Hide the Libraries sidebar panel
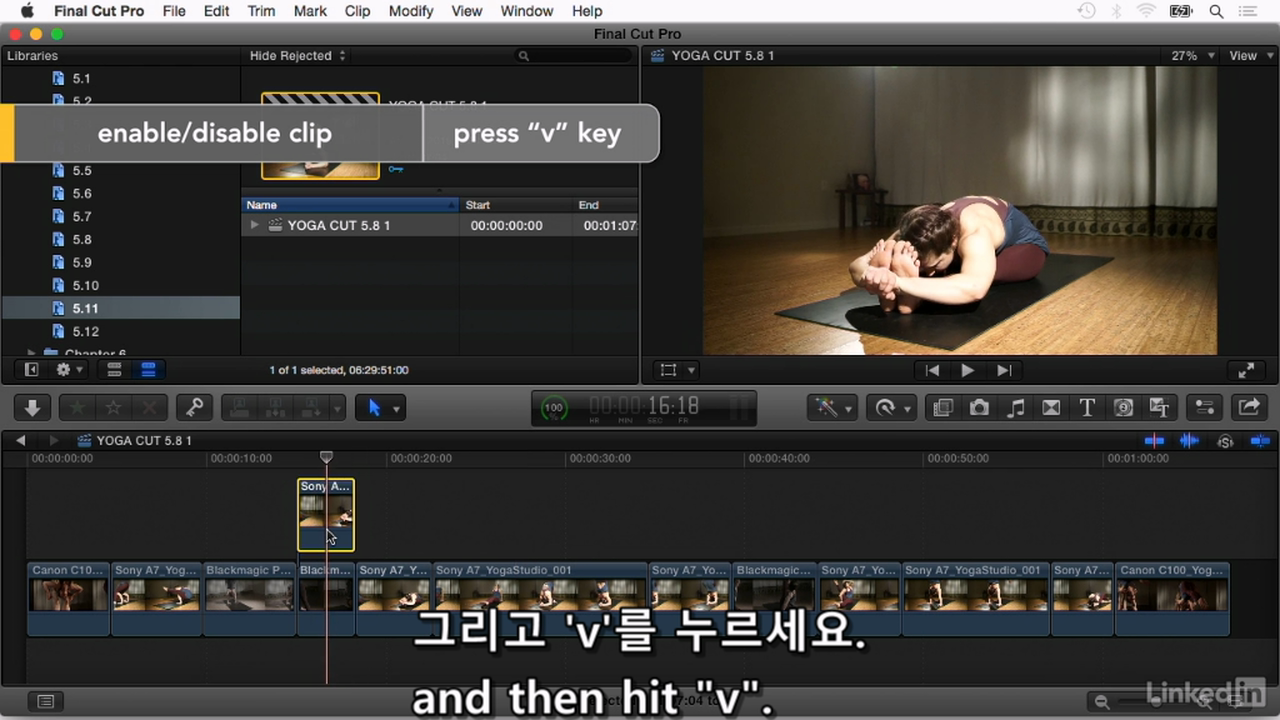 point(31,370)
